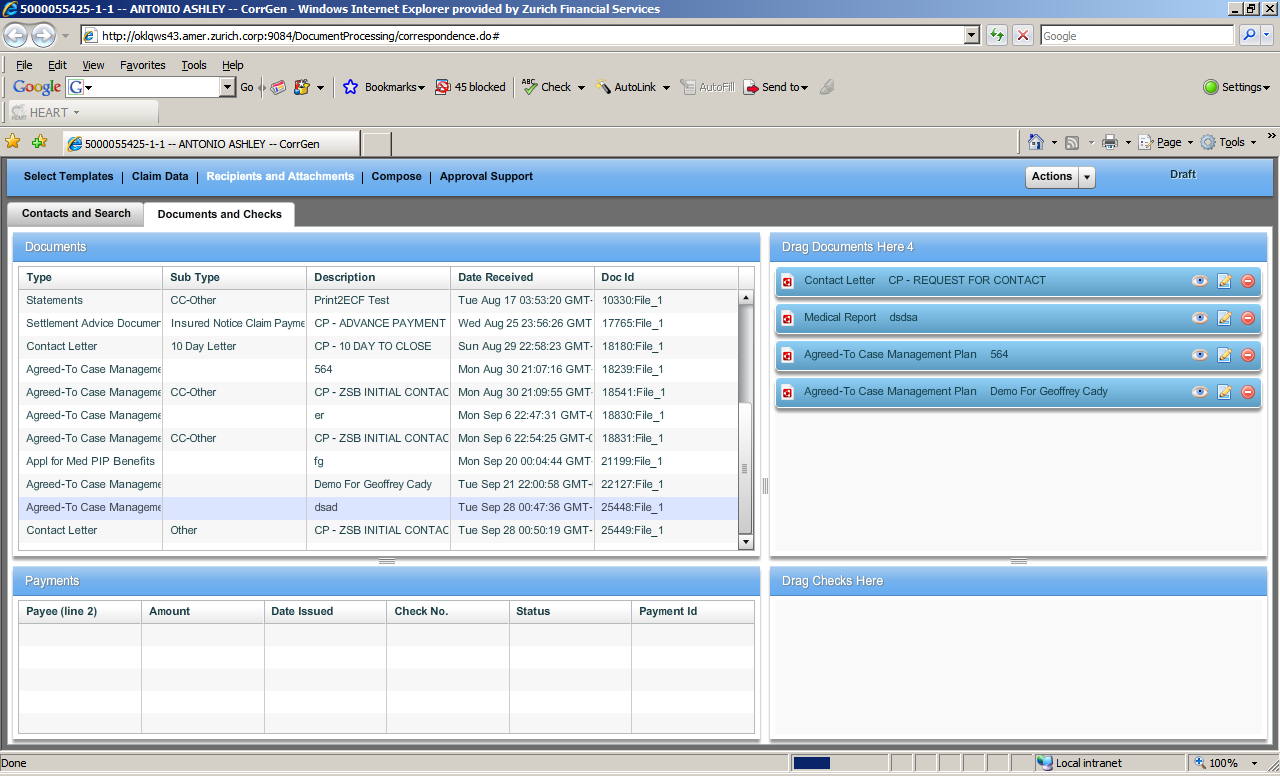
Task: Select the Documents and Checks tab
Action: (x=220, y=214)
